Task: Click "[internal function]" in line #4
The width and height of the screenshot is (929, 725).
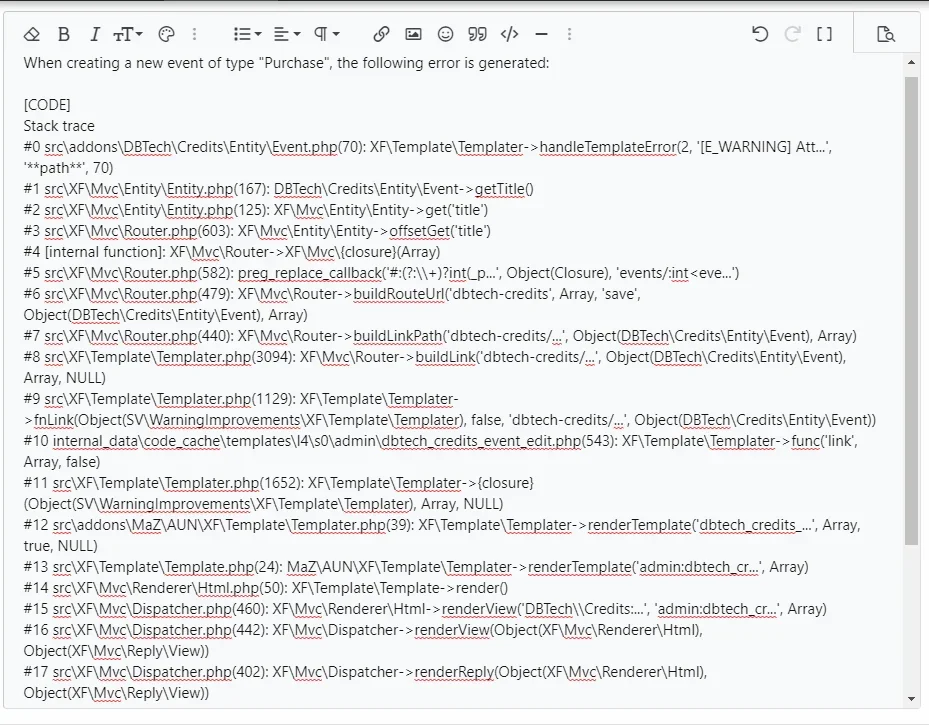Action: [104, 252]
